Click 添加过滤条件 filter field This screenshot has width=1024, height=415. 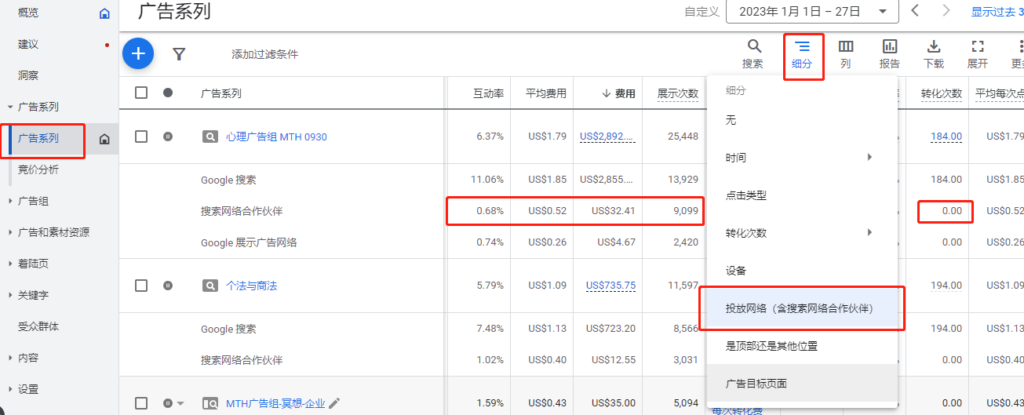coord(264,54)
